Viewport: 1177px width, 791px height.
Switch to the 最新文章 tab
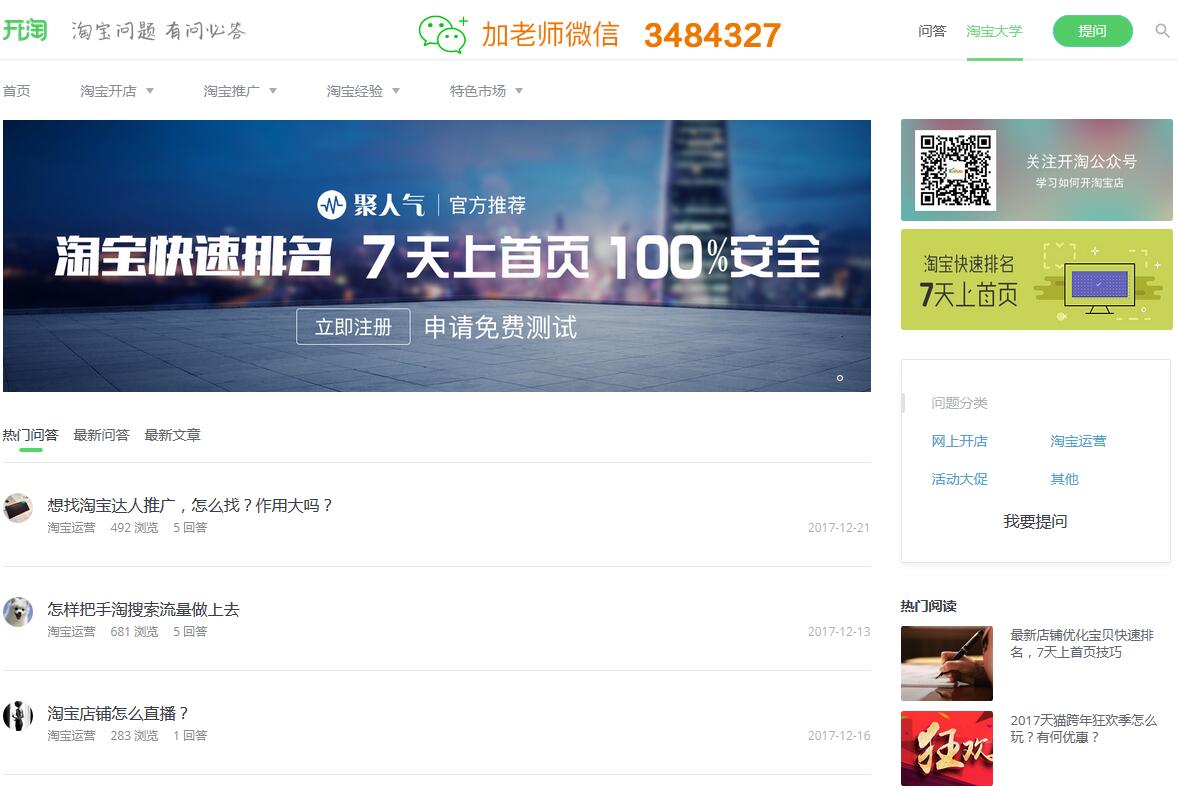point(173,435)
